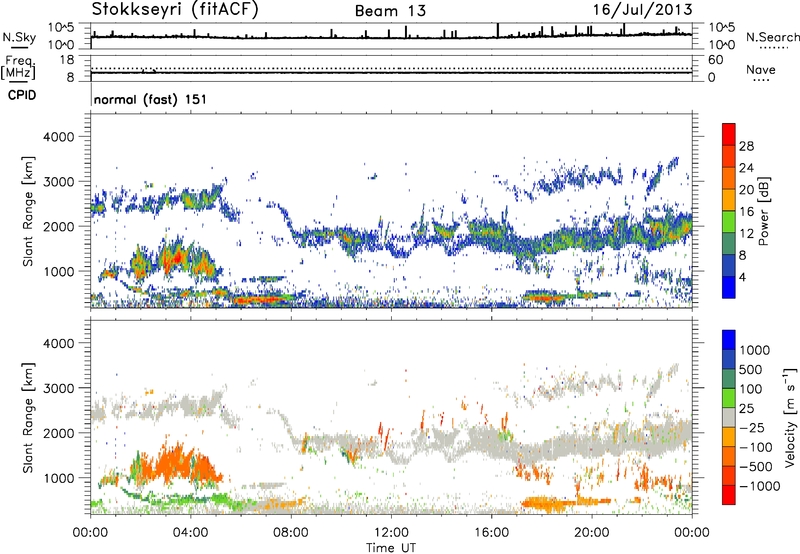This screenshot has height=554, width=800.
Task: Click the 'CPID' label
Action: point(22,95)
